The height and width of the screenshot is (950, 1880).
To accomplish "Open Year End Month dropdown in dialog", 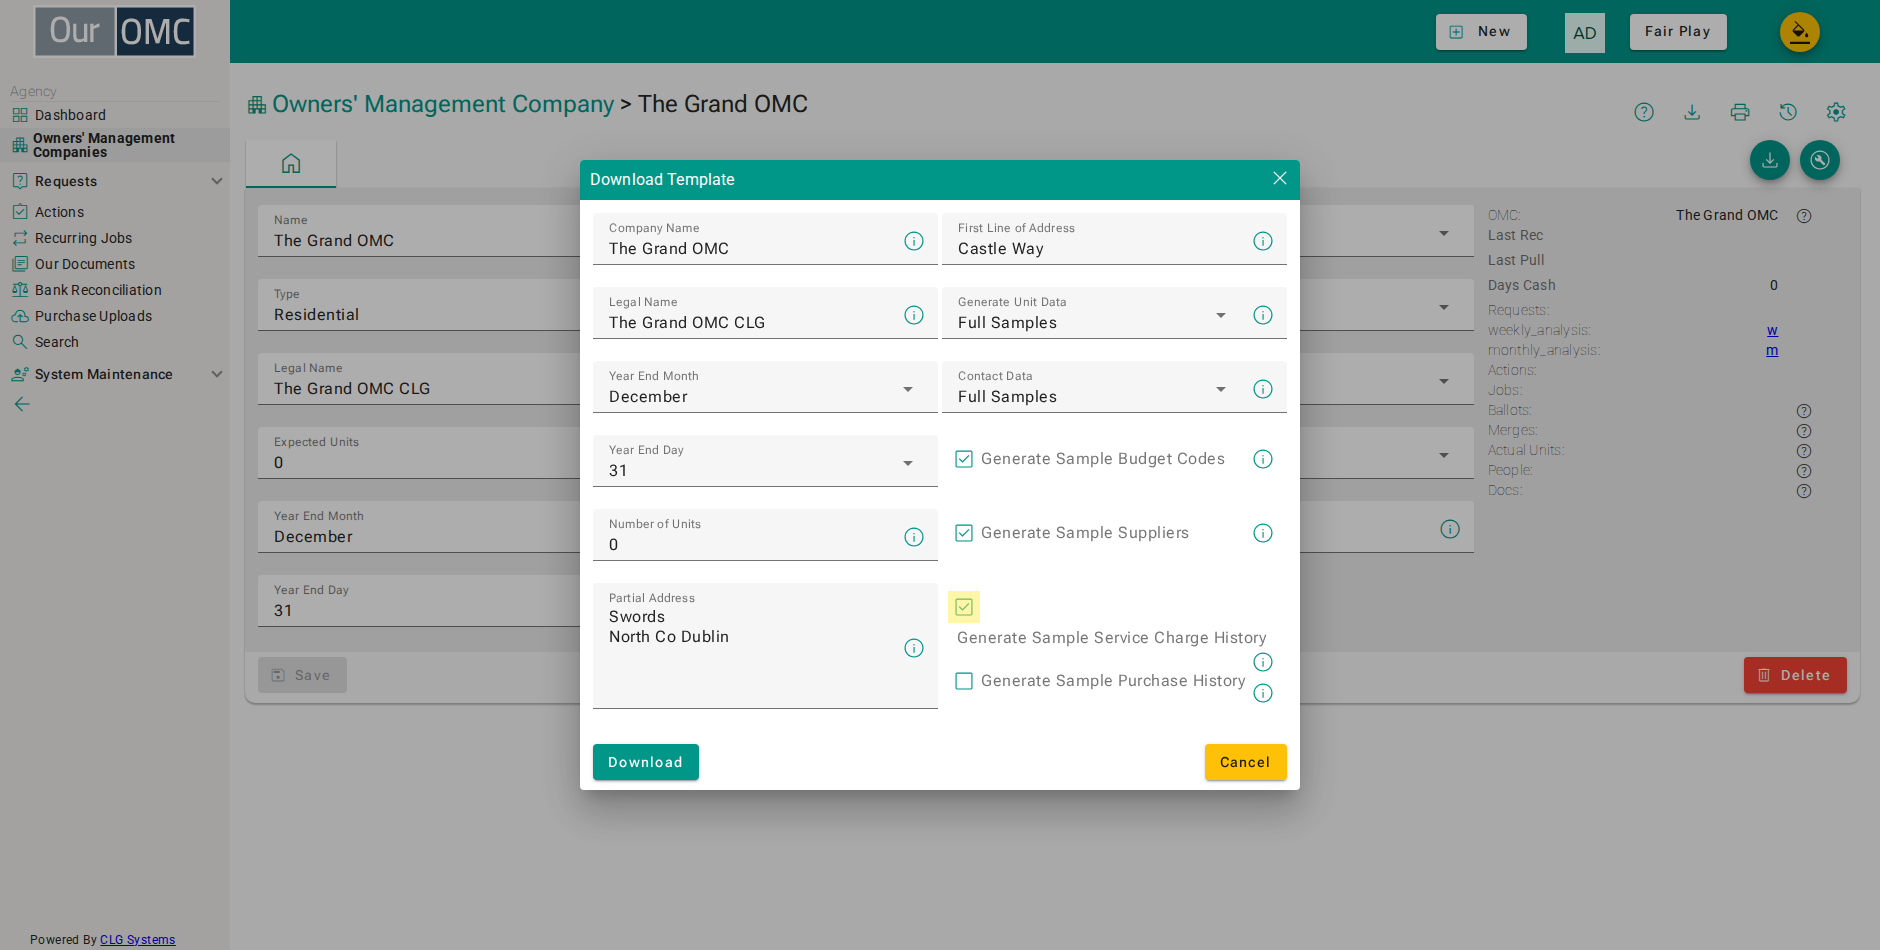I will pos(765,387).
